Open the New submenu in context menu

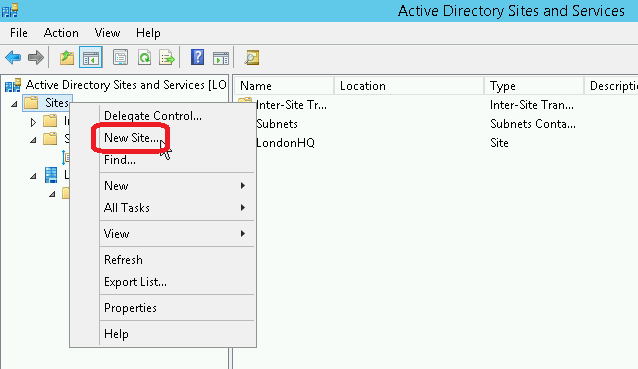coord(177,186)
